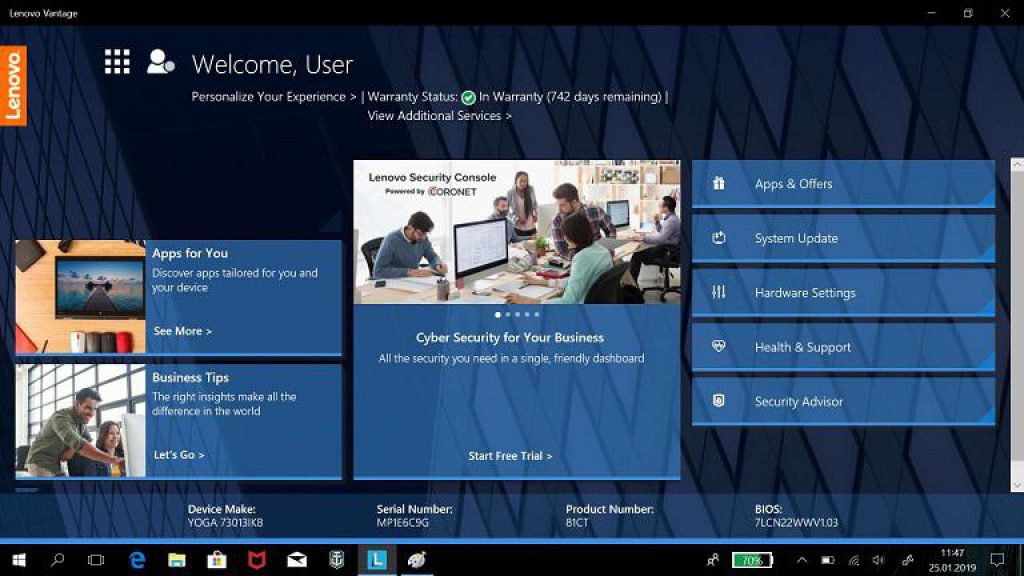Open Health & Support menu
This screenshot has width=1024, height=576.
click(843, 347)
